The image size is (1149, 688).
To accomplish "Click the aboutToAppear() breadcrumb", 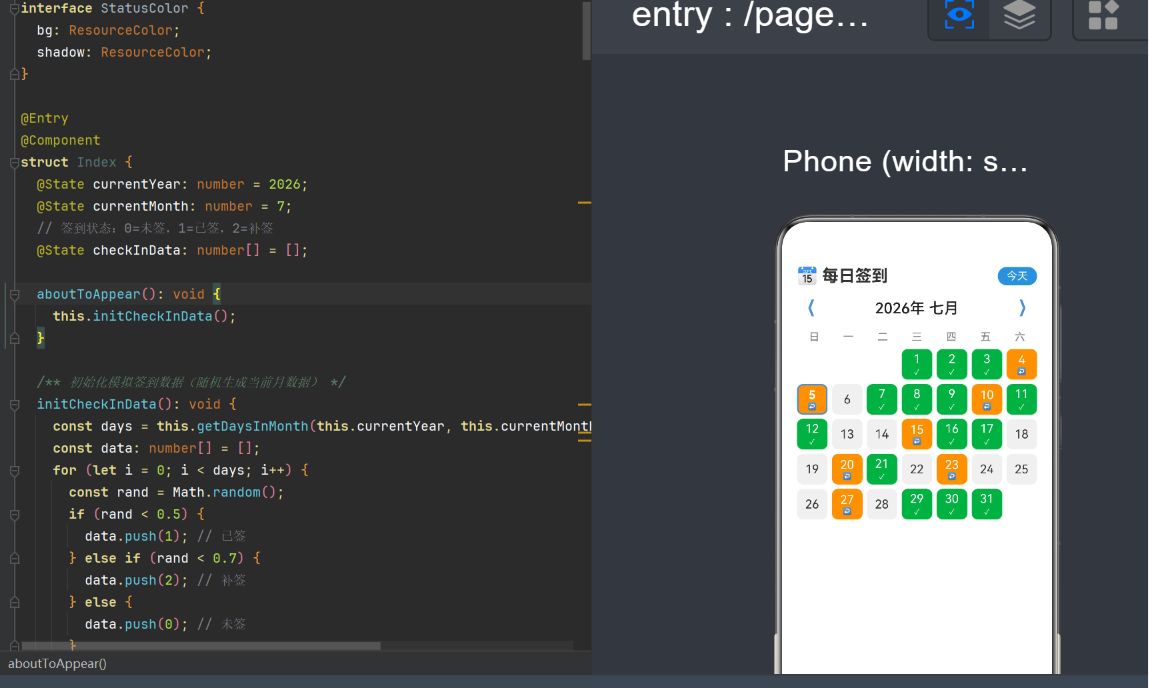I will (57, 664).
